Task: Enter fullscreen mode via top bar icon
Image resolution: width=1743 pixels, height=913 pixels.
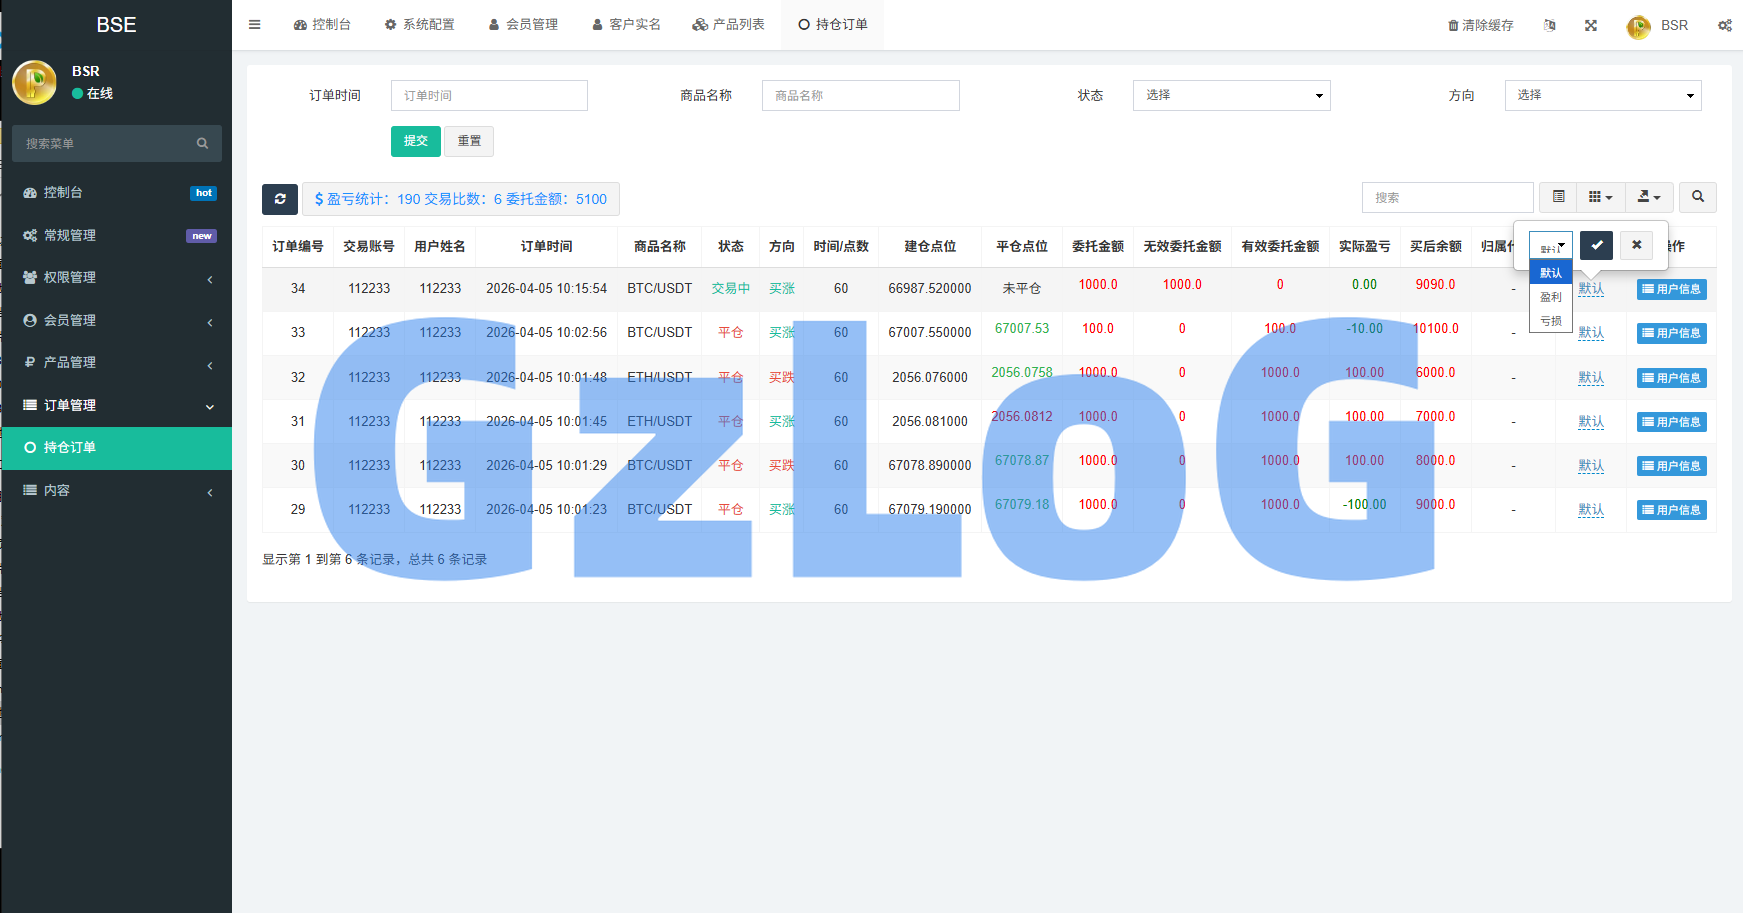Action: [1590, 25]
